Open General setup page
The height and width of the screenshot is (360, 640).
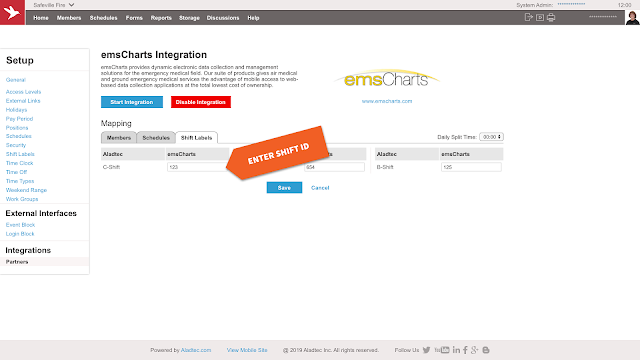click(x=16, y=80)
